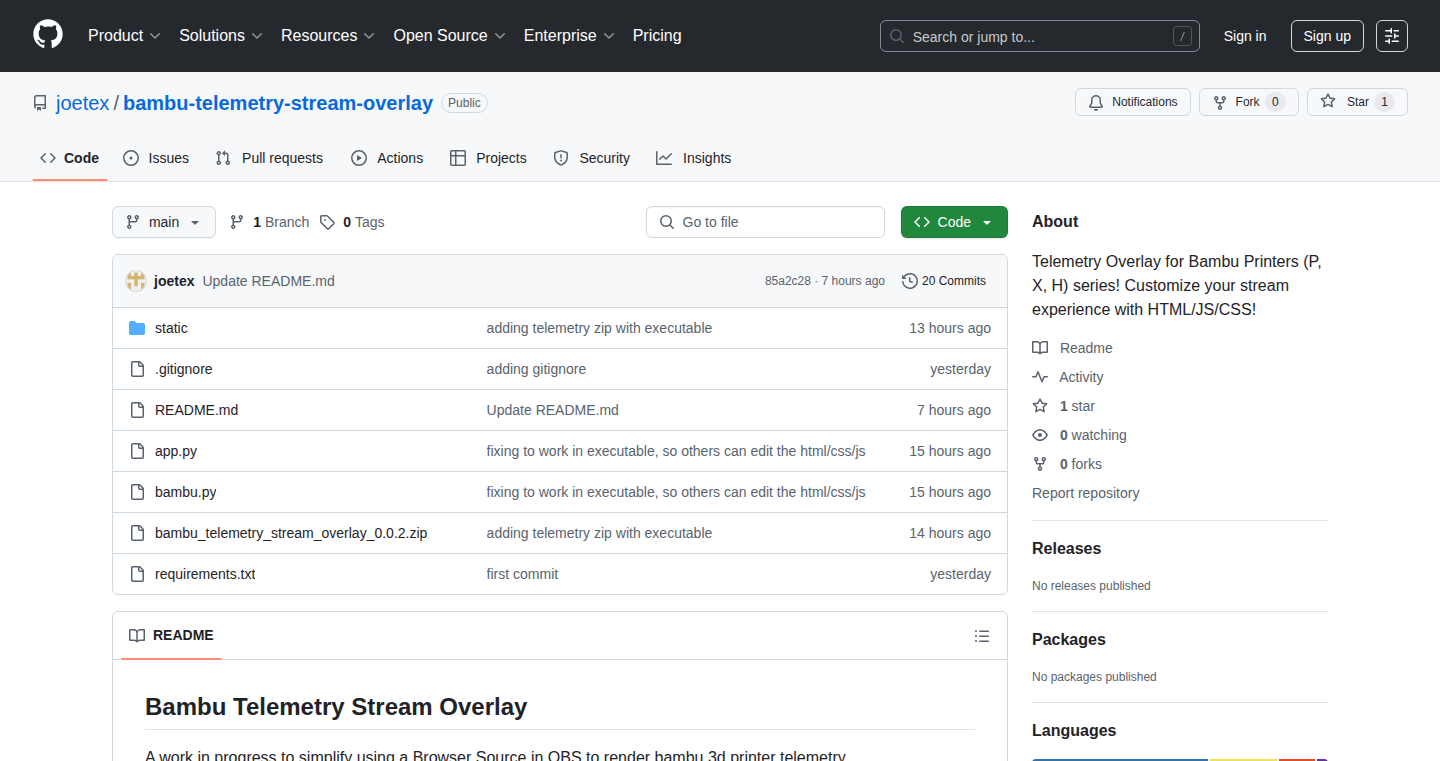Expand the Enterprise menu
This screenshot has width=1440, height=761.
click(569, 36)
